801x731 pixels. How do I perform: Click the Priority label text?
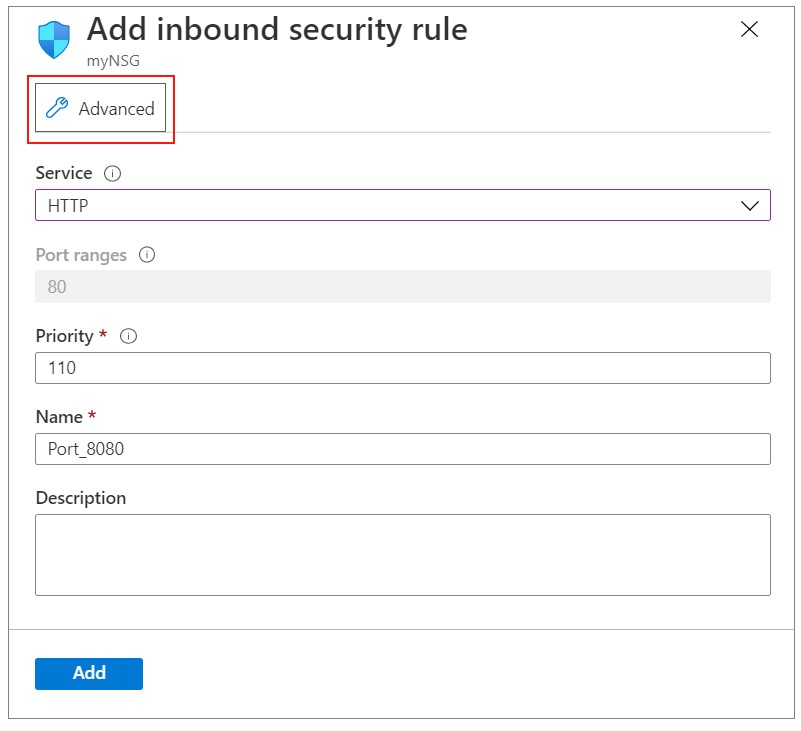(65, 336)
